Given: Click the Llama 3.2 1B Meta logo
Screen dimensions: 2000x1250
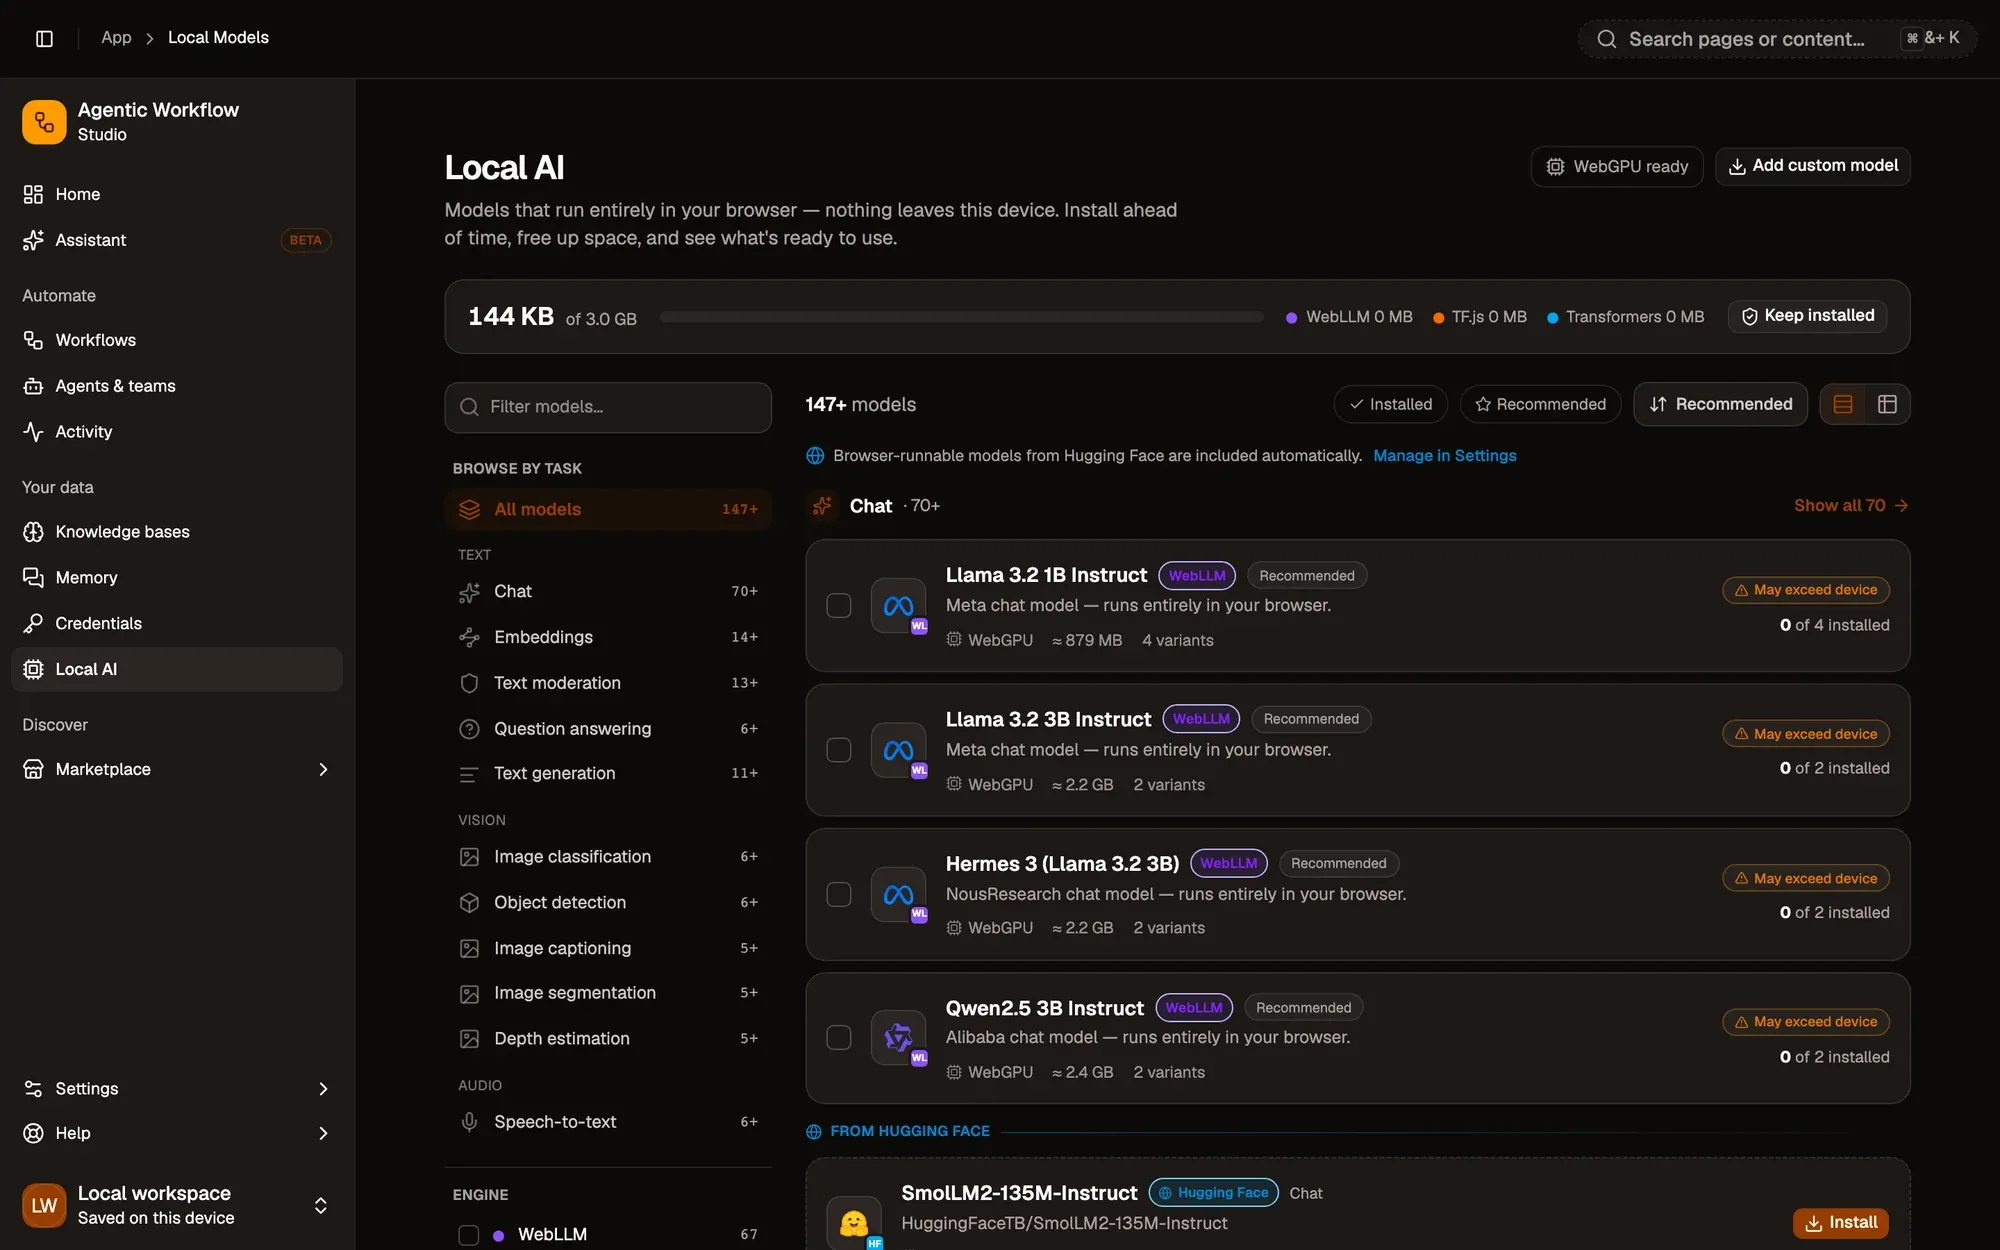Looking at the screenshot, I should pos(898,606).
